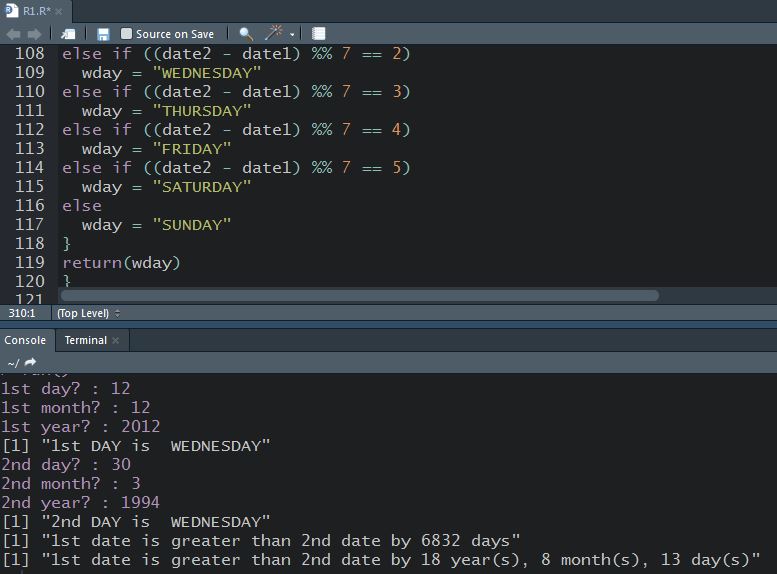
Task: Expand the code tools dropdown arrow
Action: (x=292, y=35)
